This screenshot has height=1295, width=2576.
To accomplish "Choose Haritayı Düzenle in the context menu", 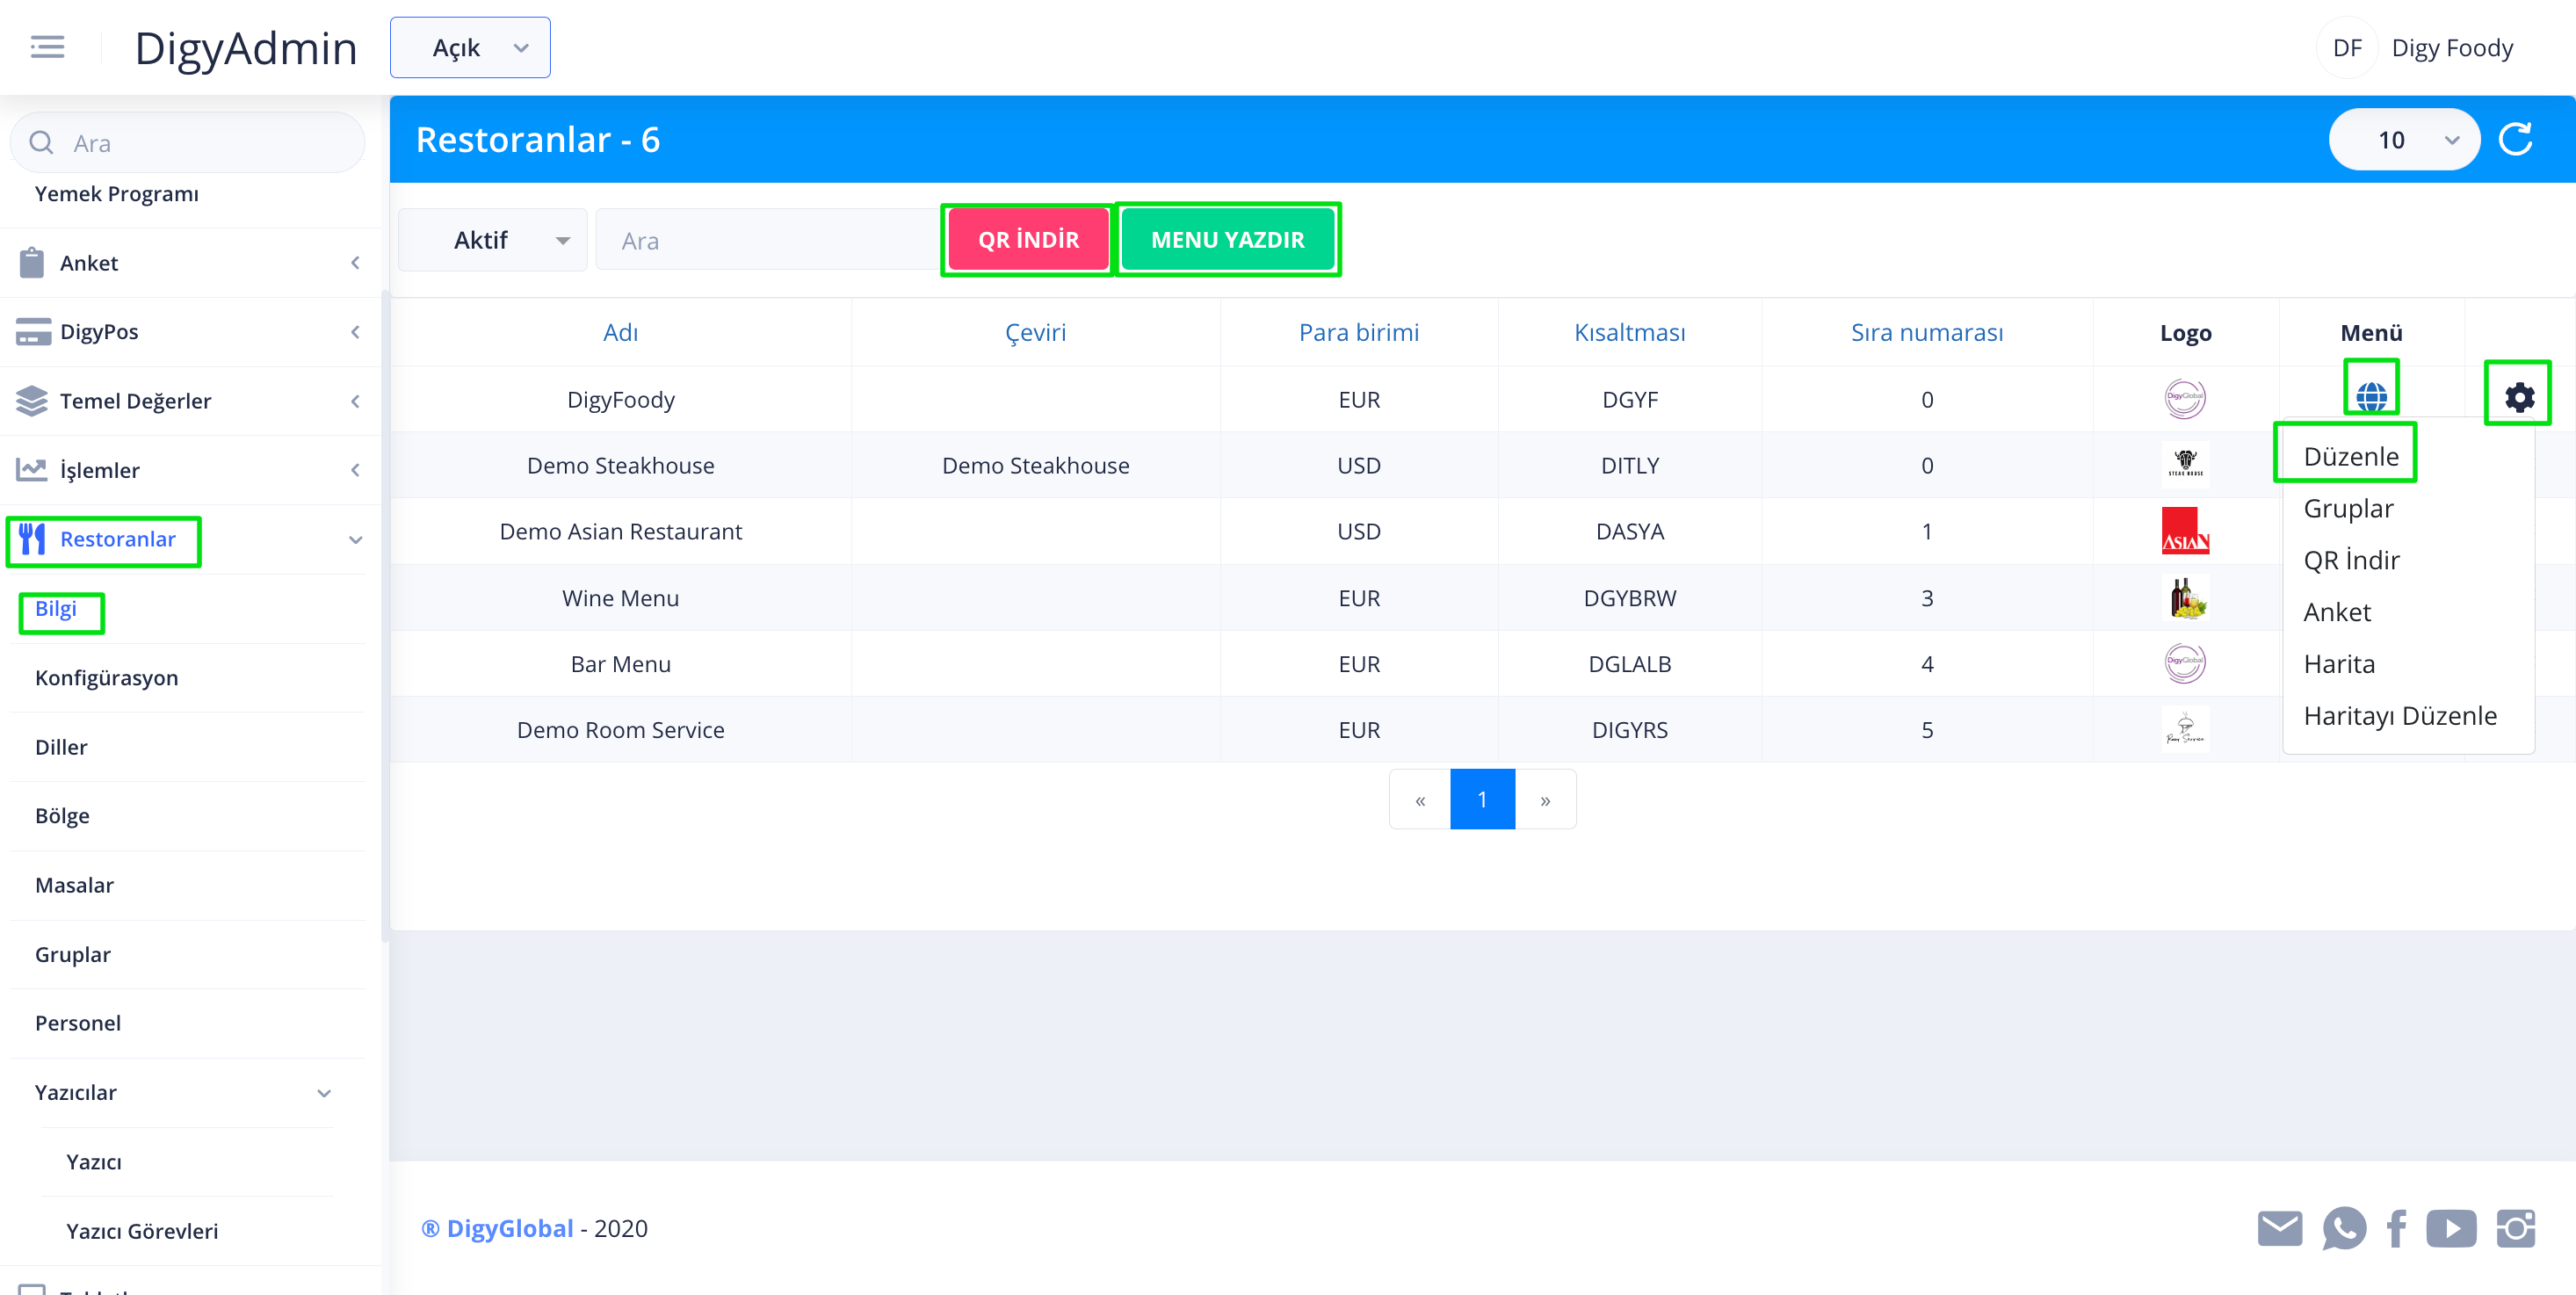I will coord(2399,716).
